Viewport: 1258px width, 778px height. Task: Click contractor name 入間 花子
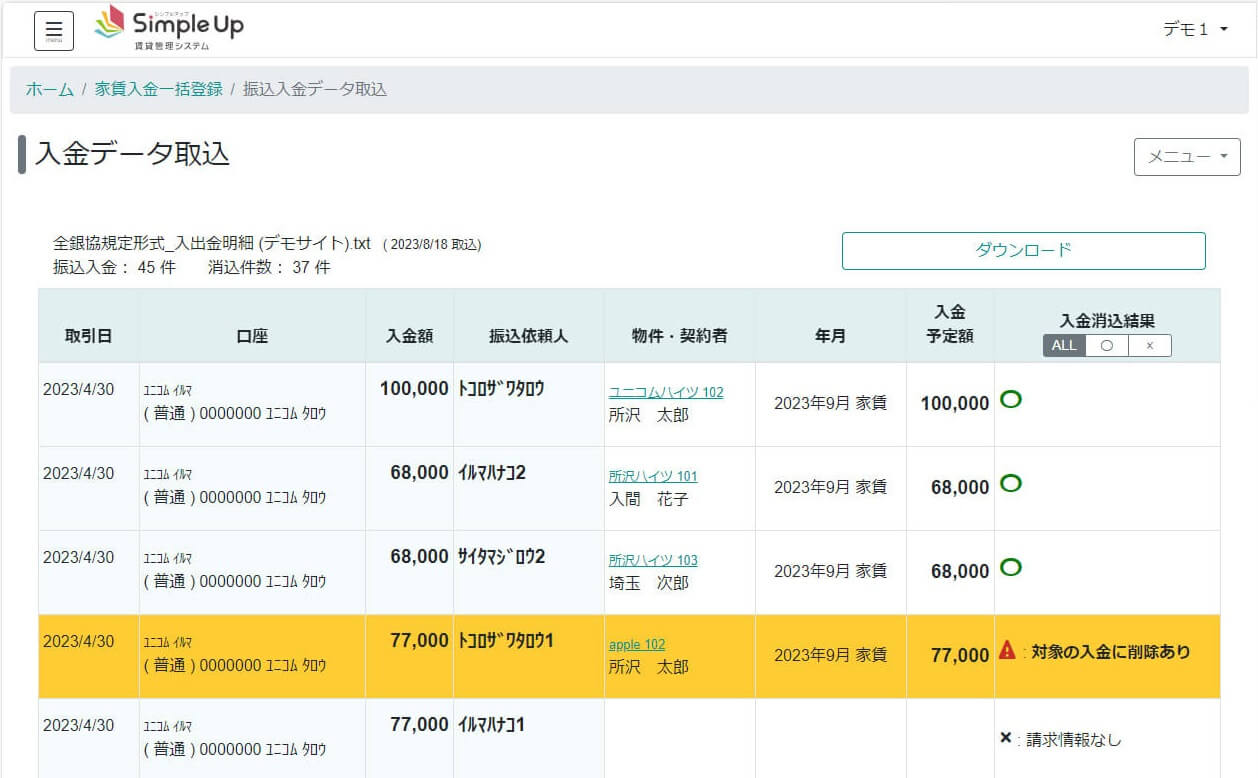point(649,498)
